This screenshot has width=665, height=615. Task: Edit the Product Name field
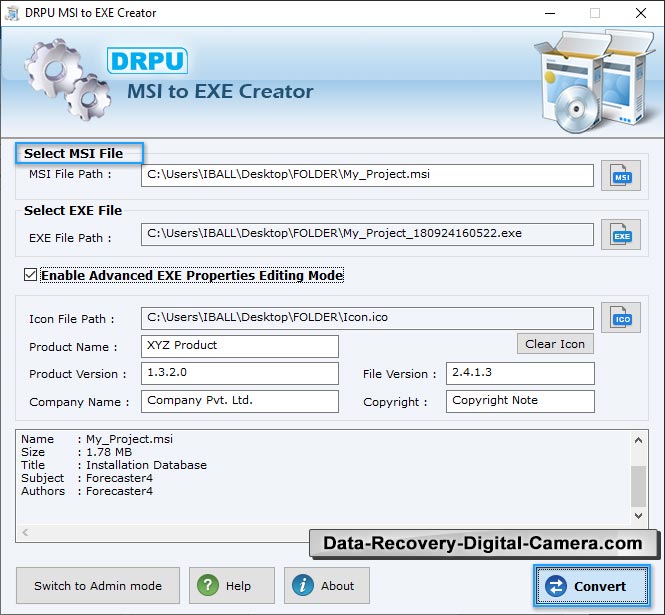[240, 347]
